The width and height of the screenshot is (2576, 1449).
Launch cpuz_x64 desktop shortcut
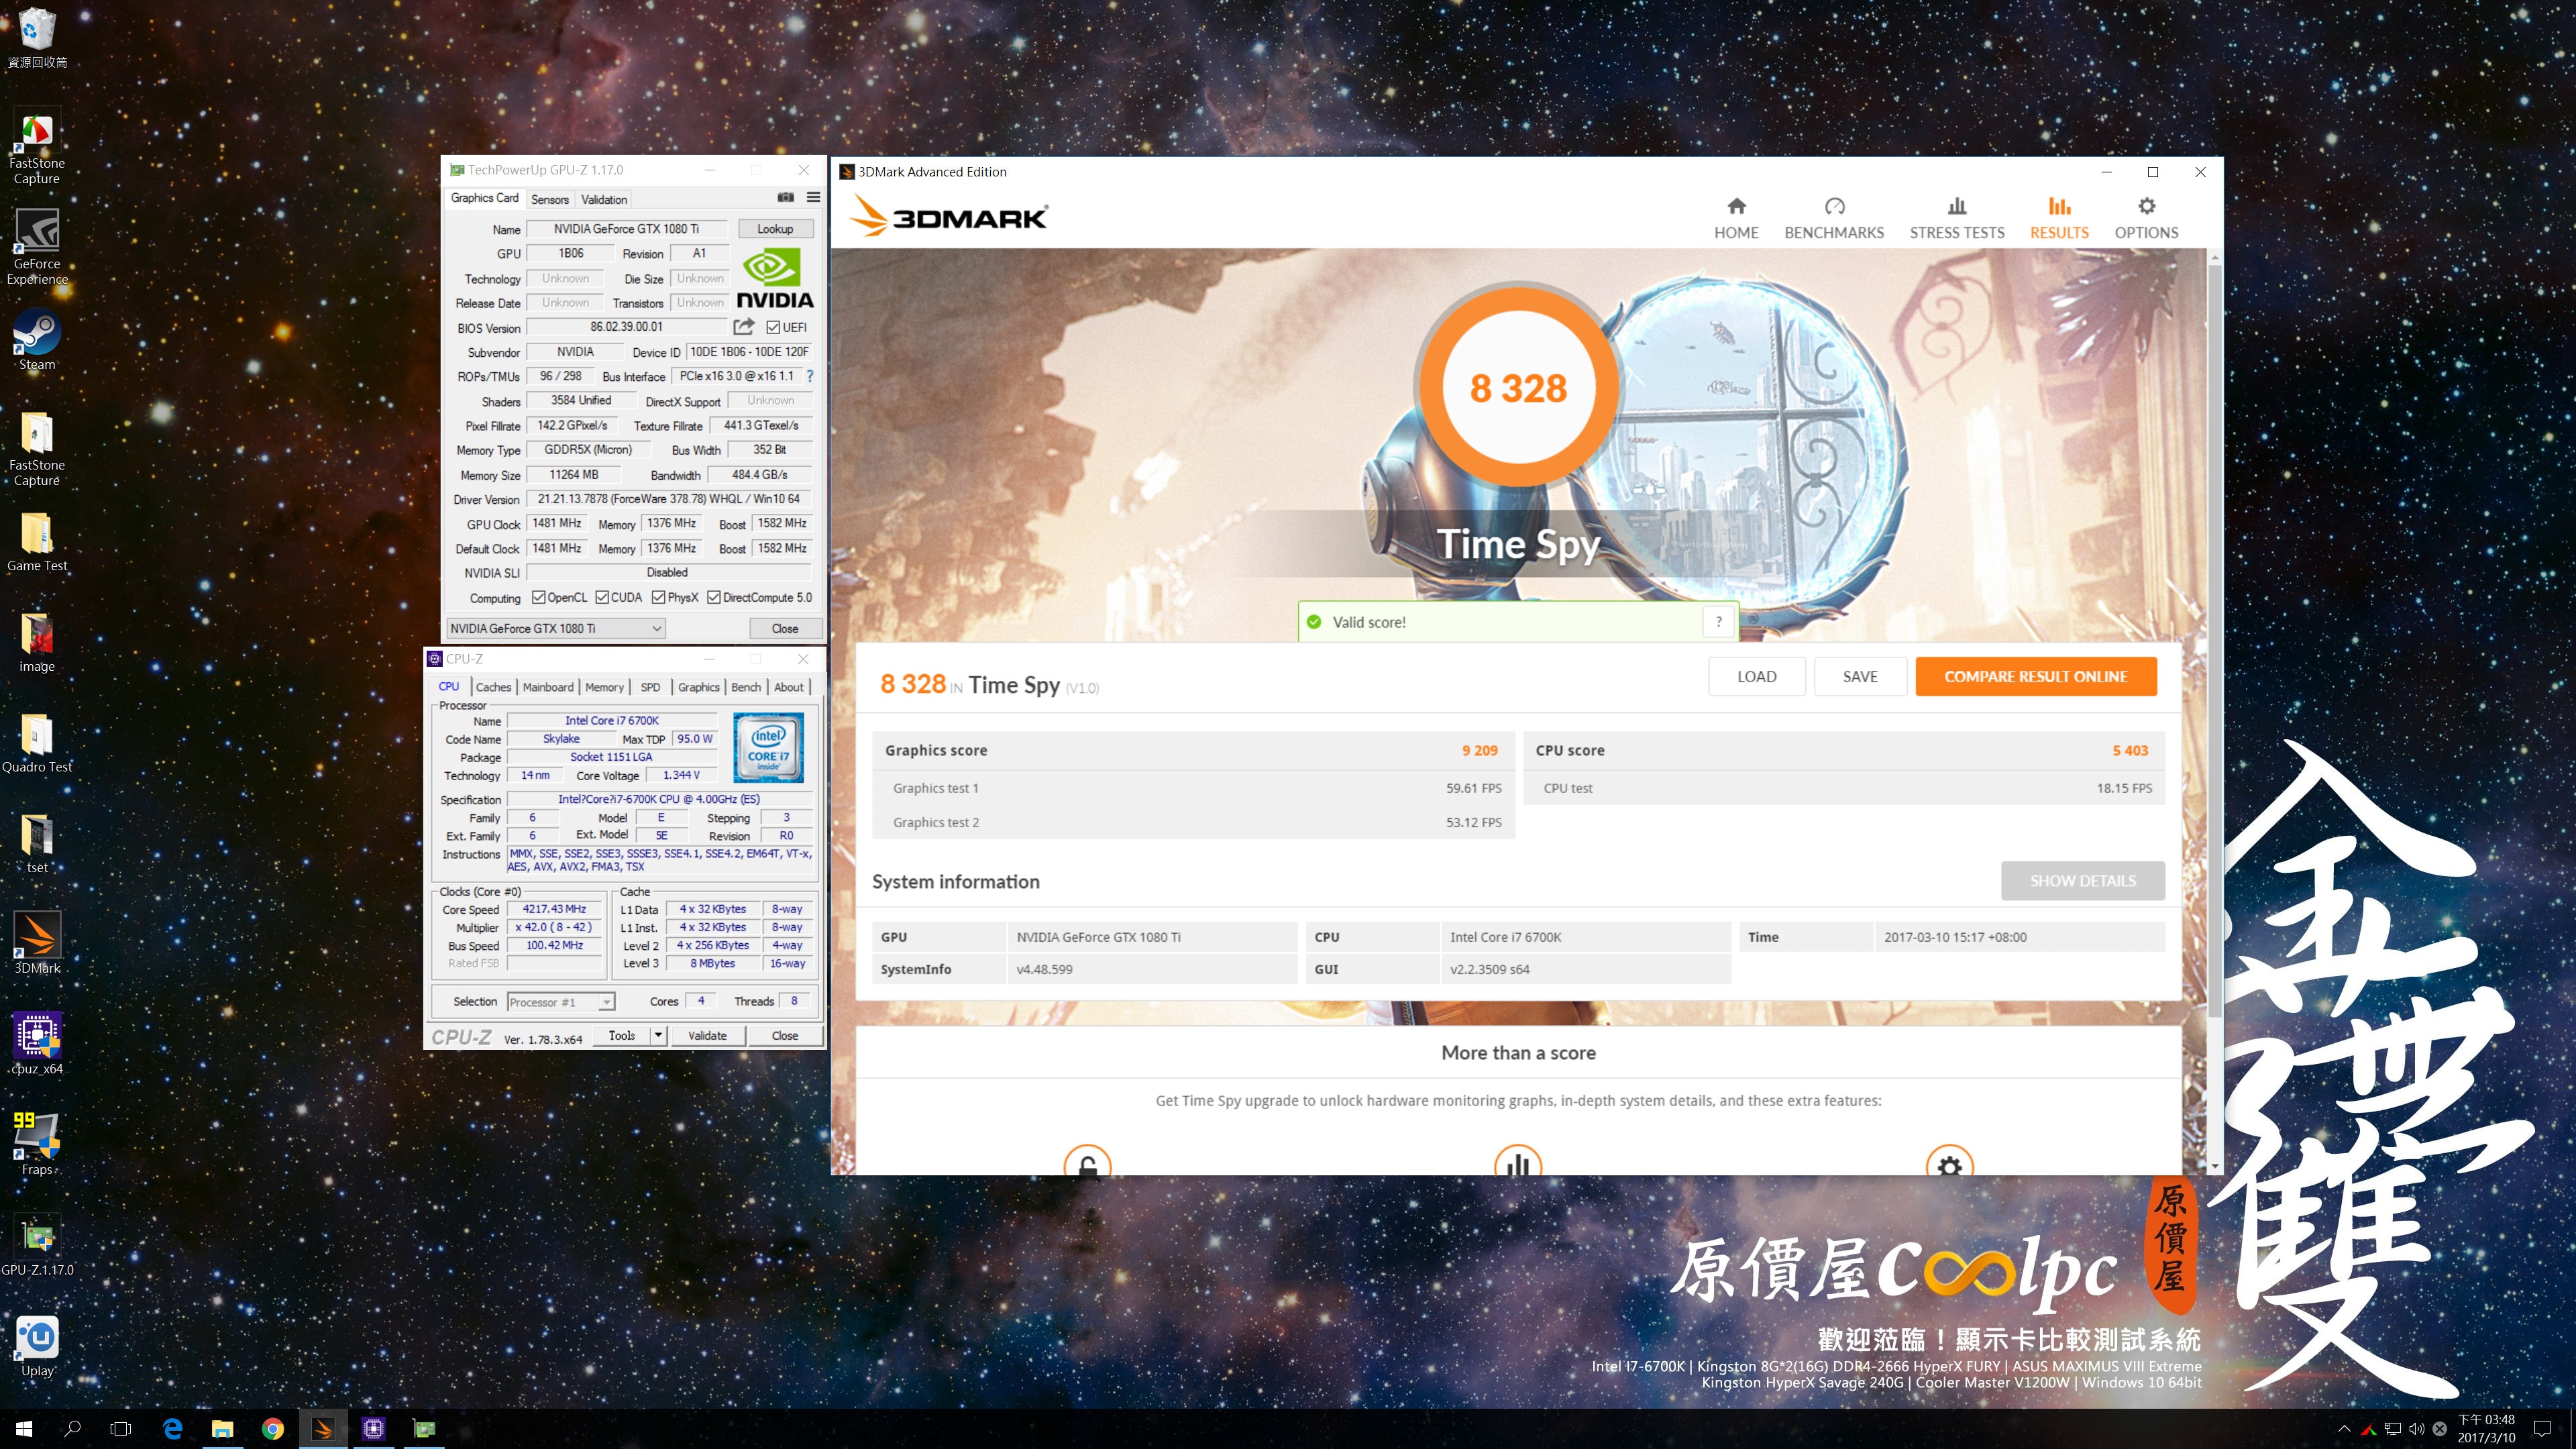tap(37, 1044)
